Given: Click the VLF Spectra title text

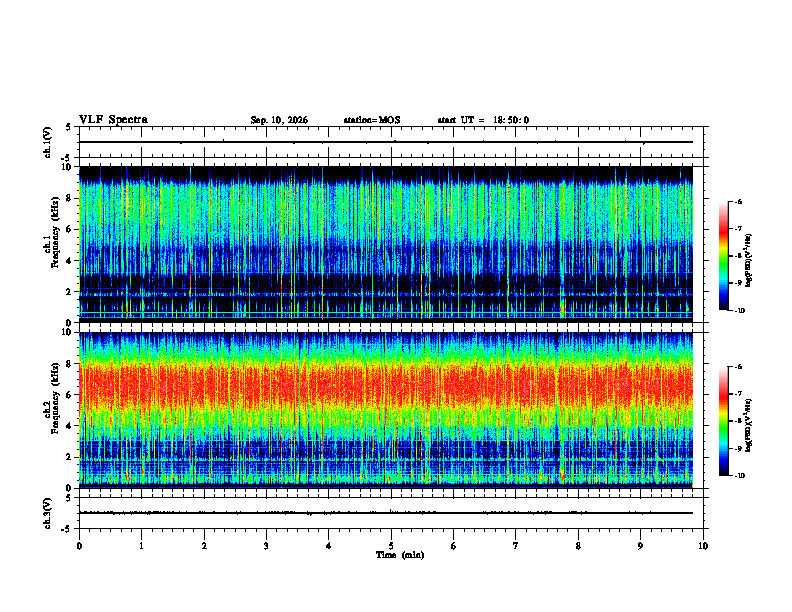Looking at the screenshot, I should [113, 120].
